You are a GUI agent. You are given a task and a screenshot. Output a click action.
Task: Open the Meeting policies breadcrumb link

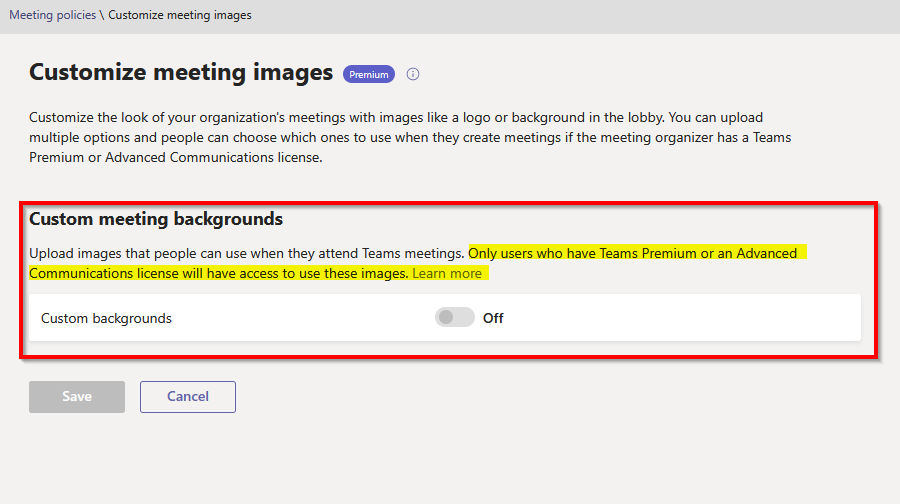coord(52,15)
